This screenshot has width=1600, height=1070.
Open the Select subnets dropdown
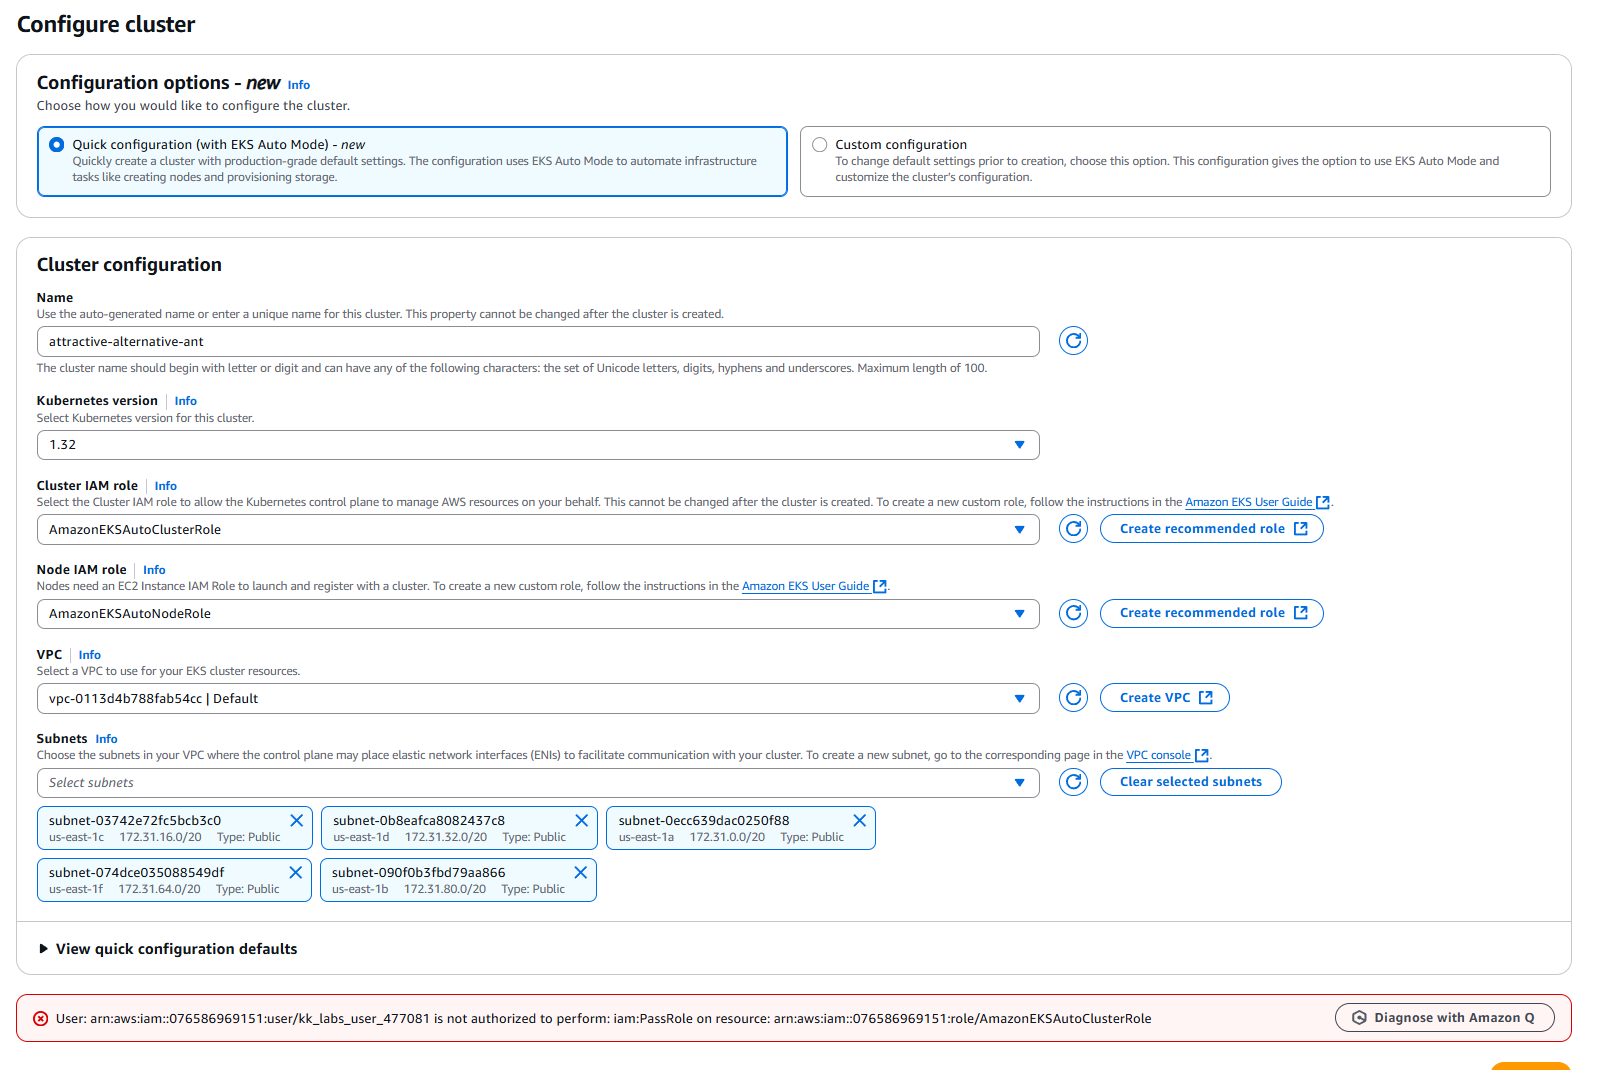(538, 783)
